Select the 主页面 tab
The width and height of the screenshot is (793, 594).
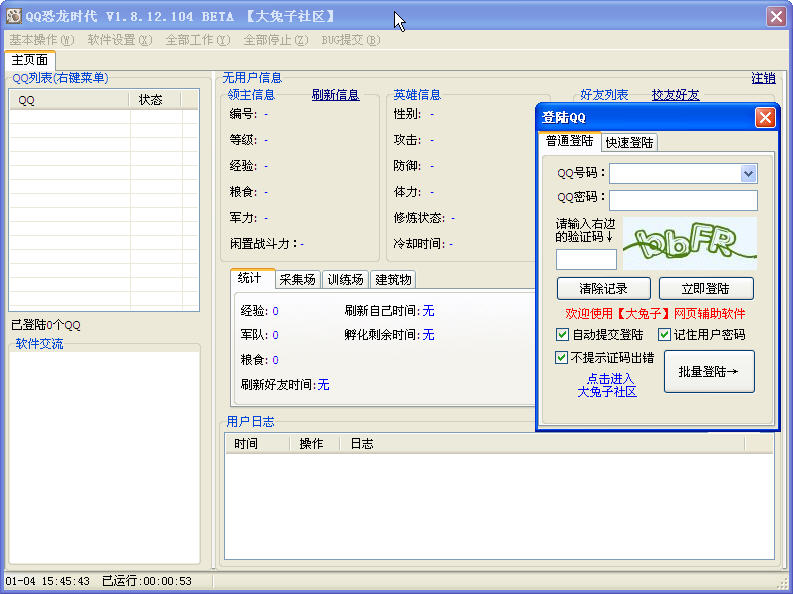(x=30, y=60)
